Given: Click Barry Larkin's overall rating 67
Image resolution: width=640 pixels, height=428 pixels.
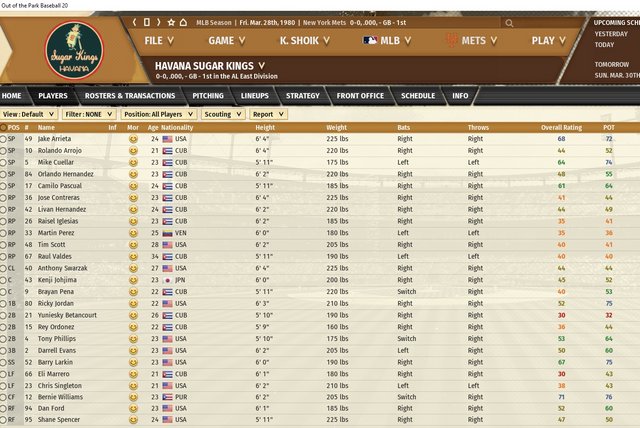Looking at the screenshot, I should [562, 363].
